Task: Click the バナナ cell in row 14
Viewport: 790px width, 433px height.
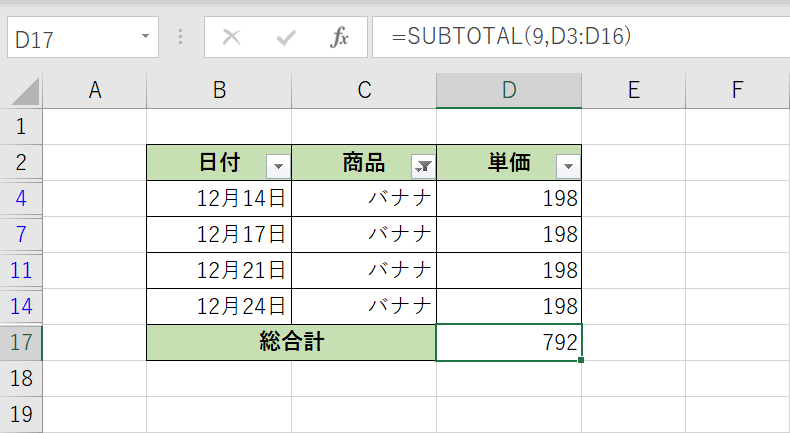Action: tap(364, 306)
